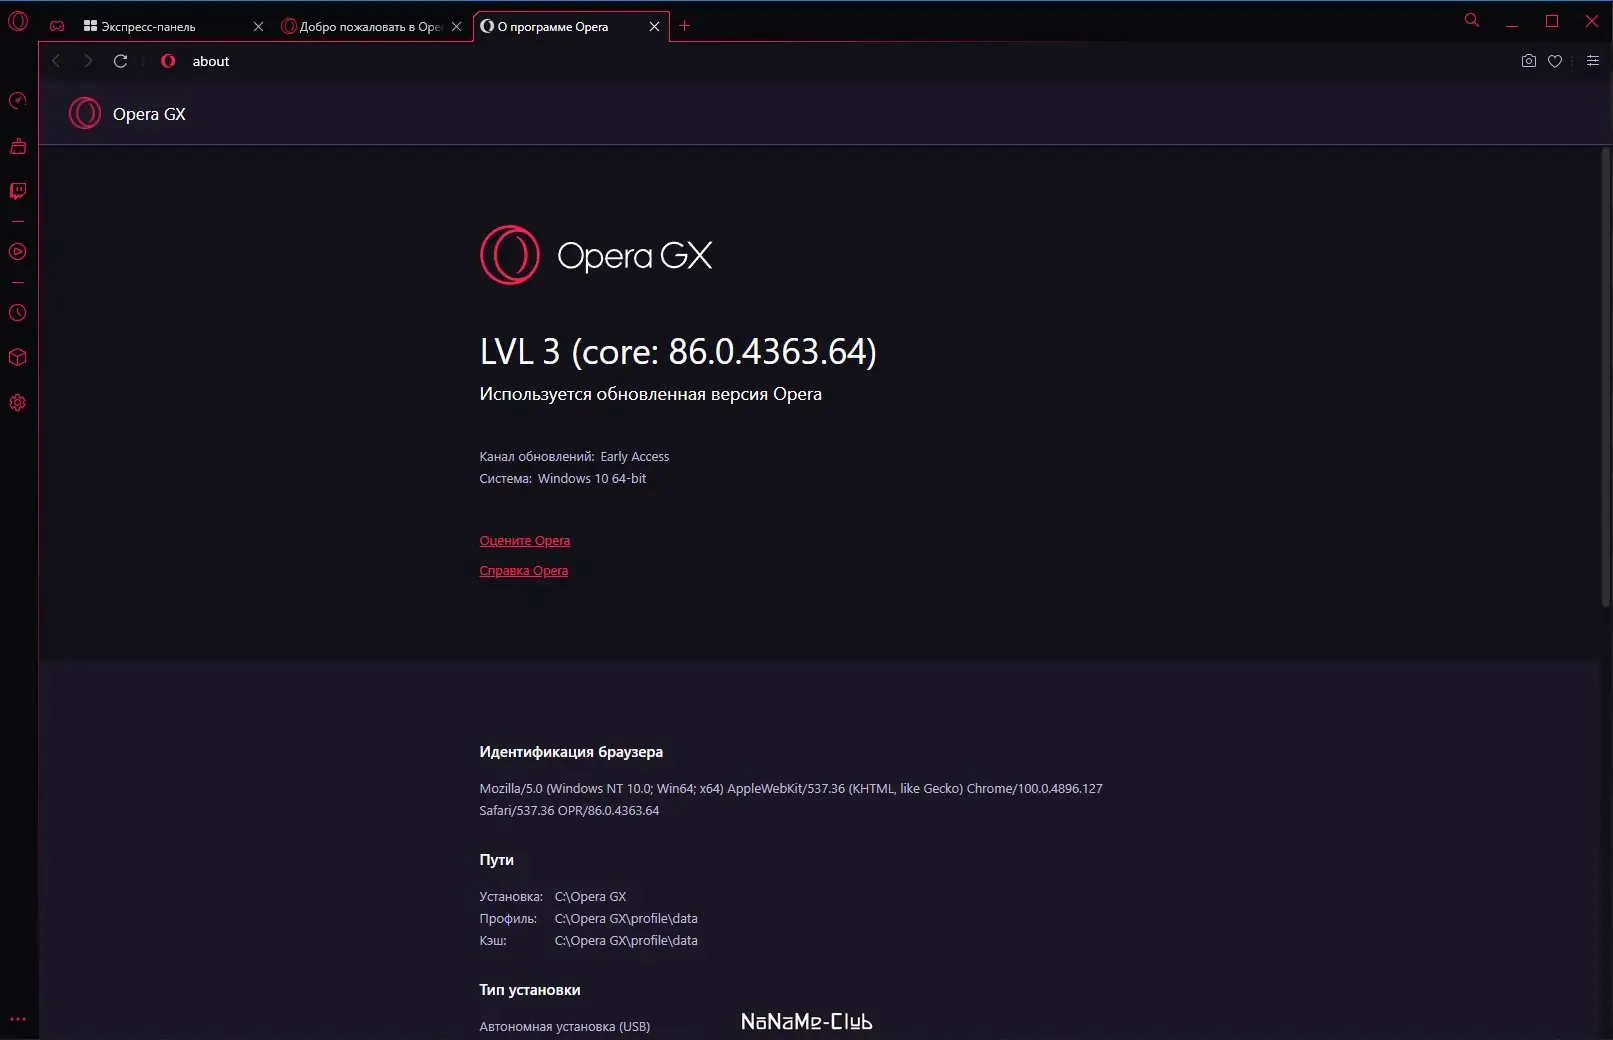The image size is (1613, 1040).
Task: Open GX Control speedometer panel
Action: 18,100
